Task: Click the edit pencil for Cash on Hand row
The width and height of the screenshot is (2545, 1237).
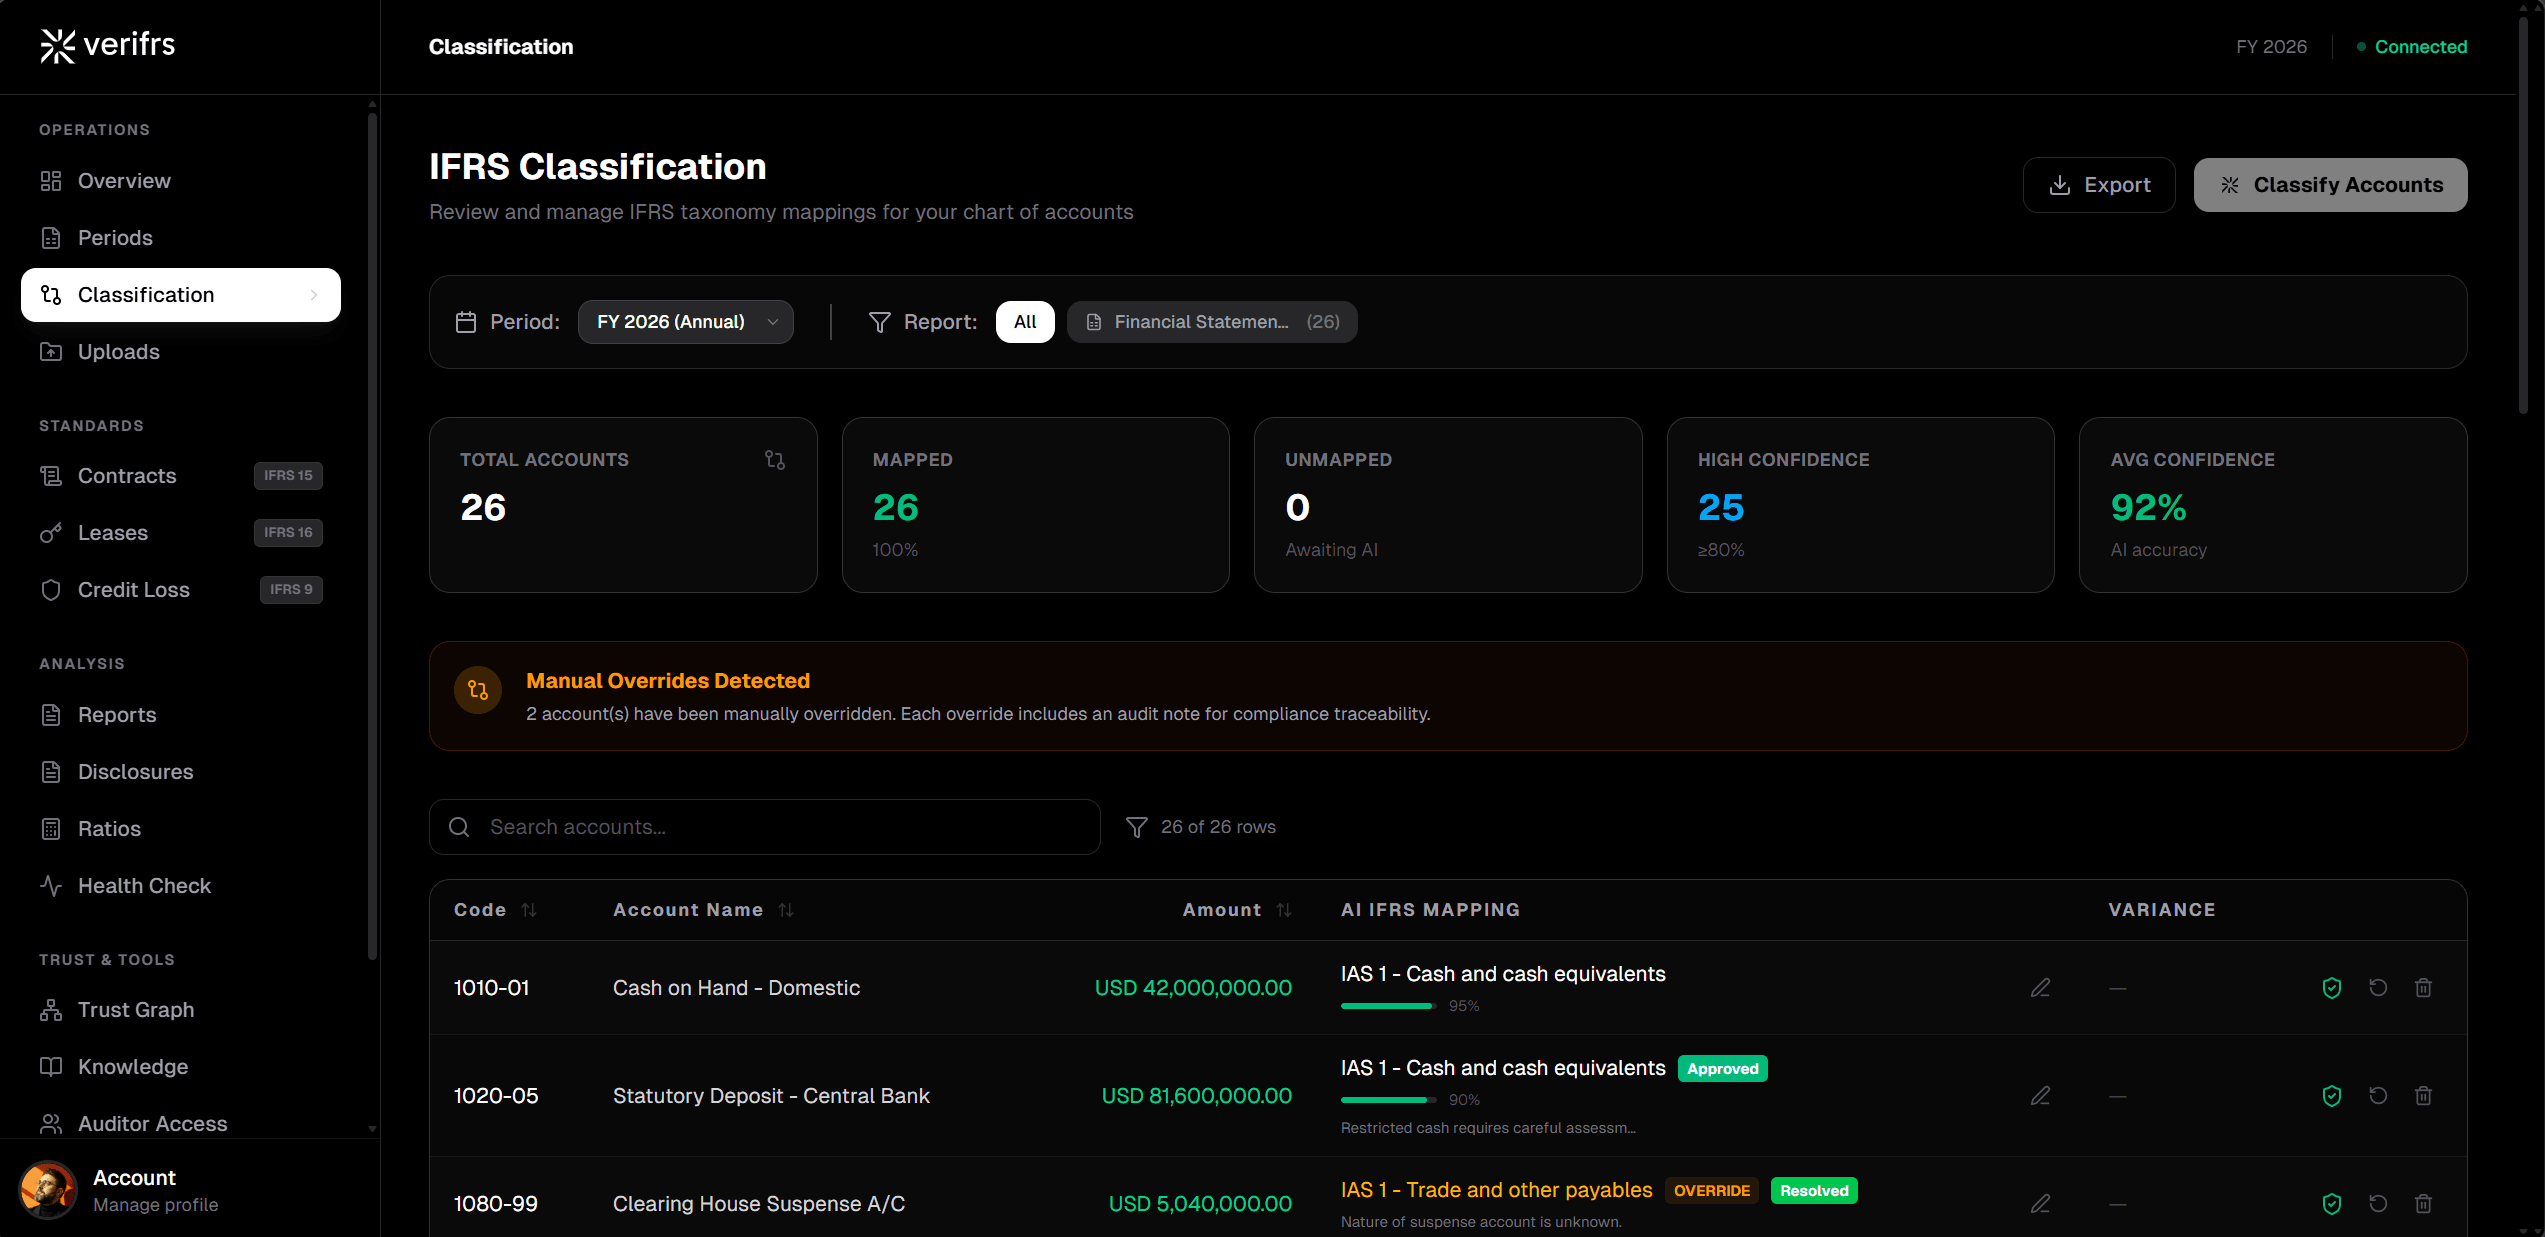Action: [x=2040, y=988]
